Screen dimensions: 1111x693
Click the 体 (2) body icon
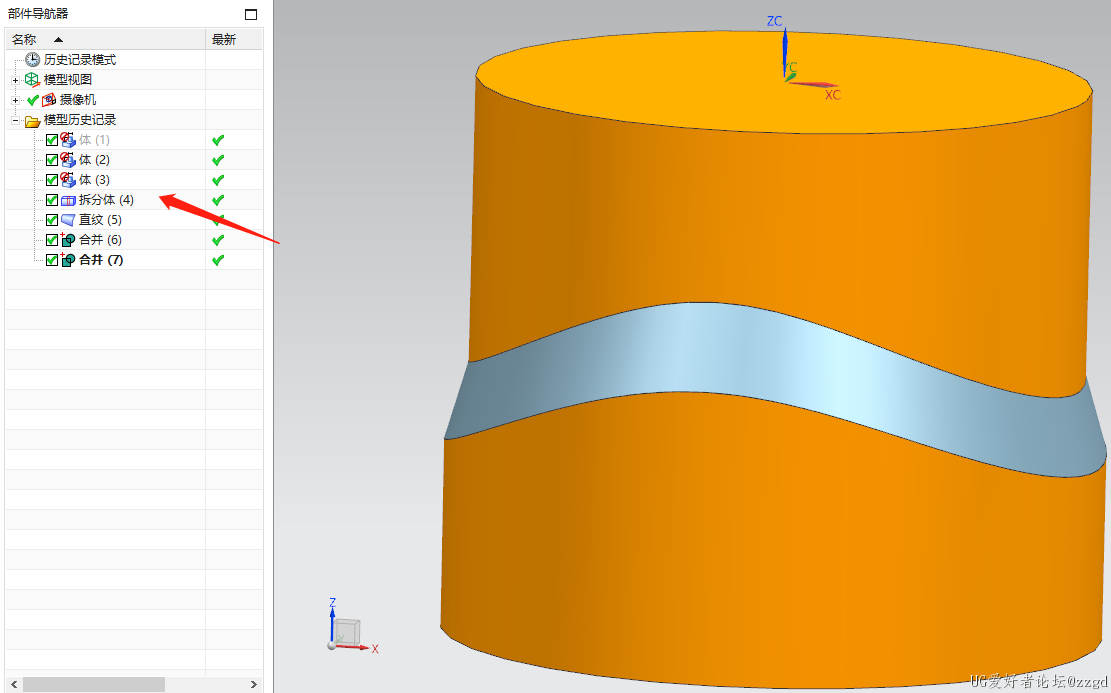pos(69,160)
